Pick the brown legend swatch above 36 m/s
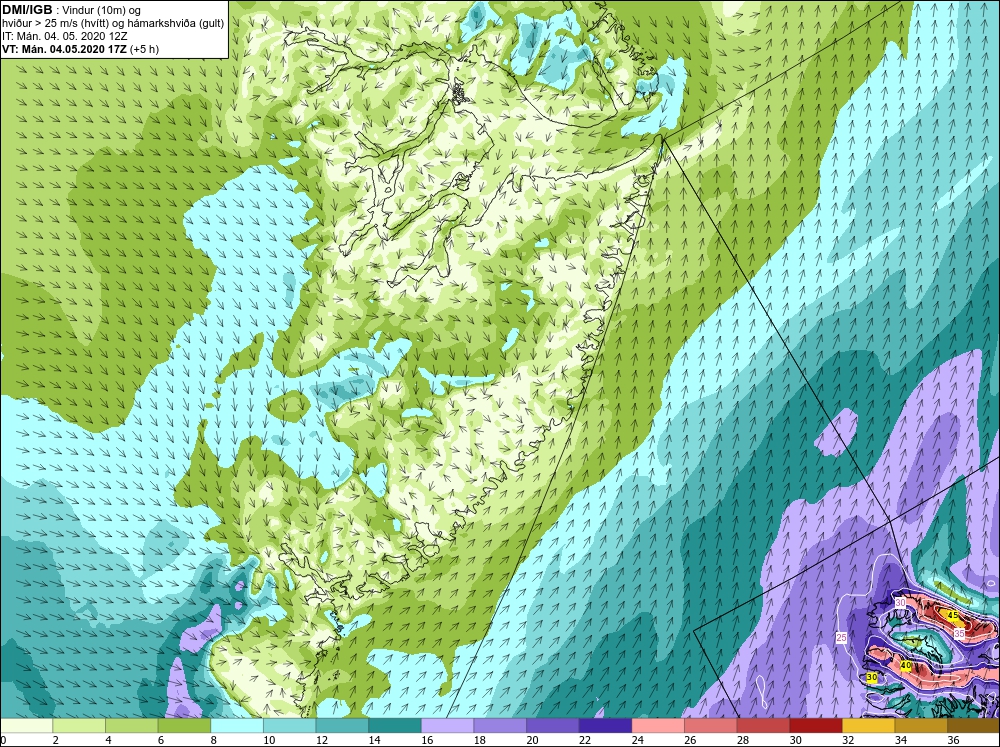 pos(973,725)
